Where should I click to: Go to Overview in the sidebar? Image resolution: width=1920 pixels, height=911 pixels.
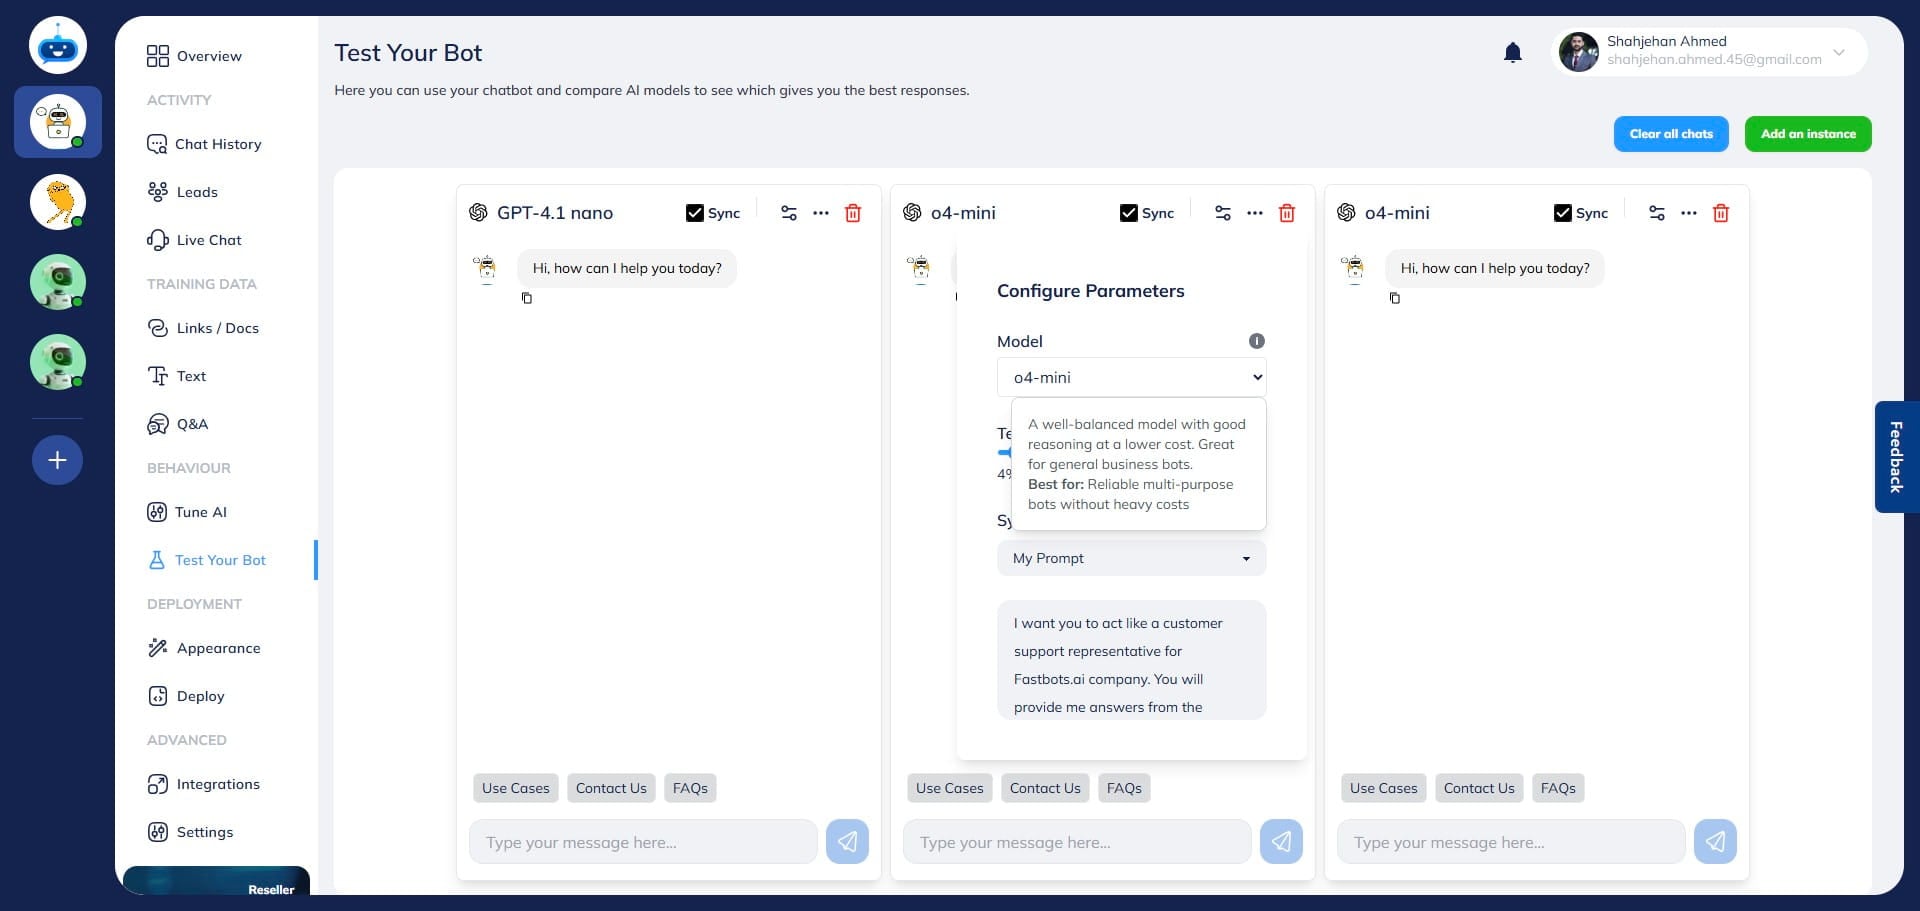tap(194, 56)
